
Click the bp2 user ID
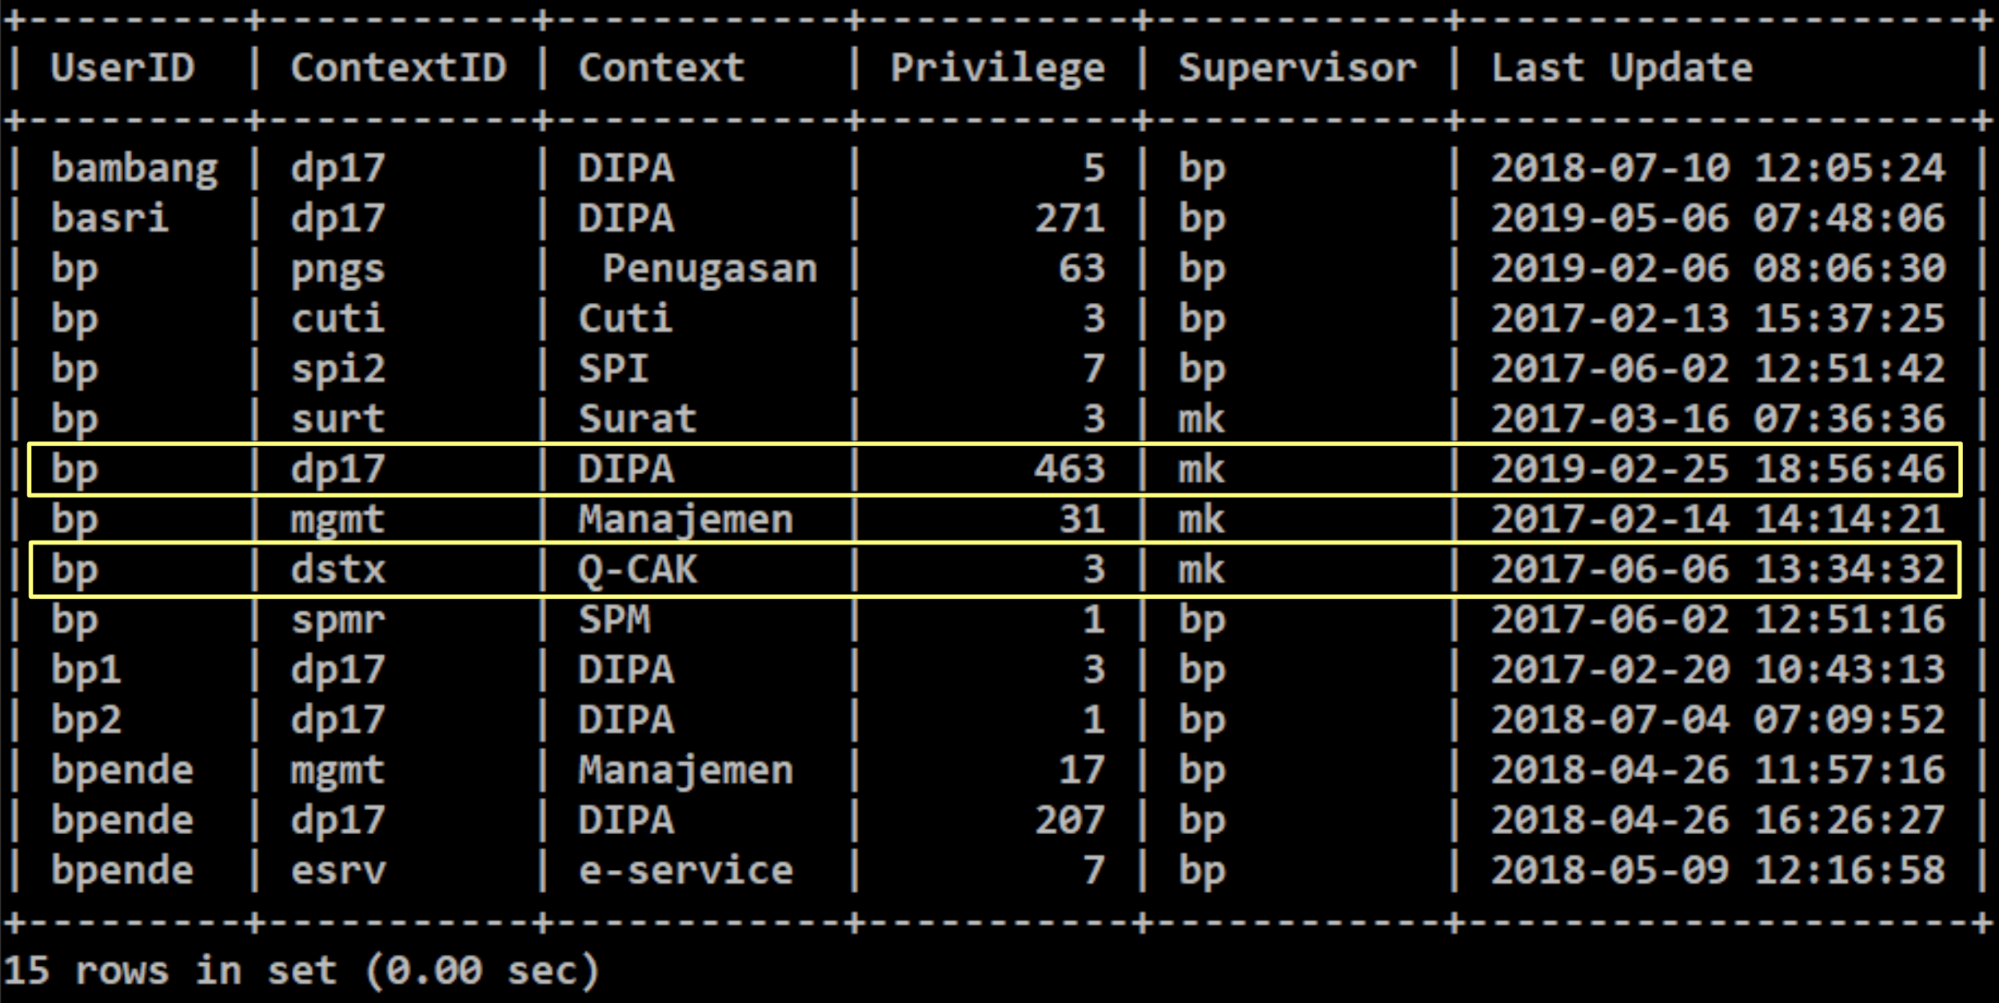(86, 720)
